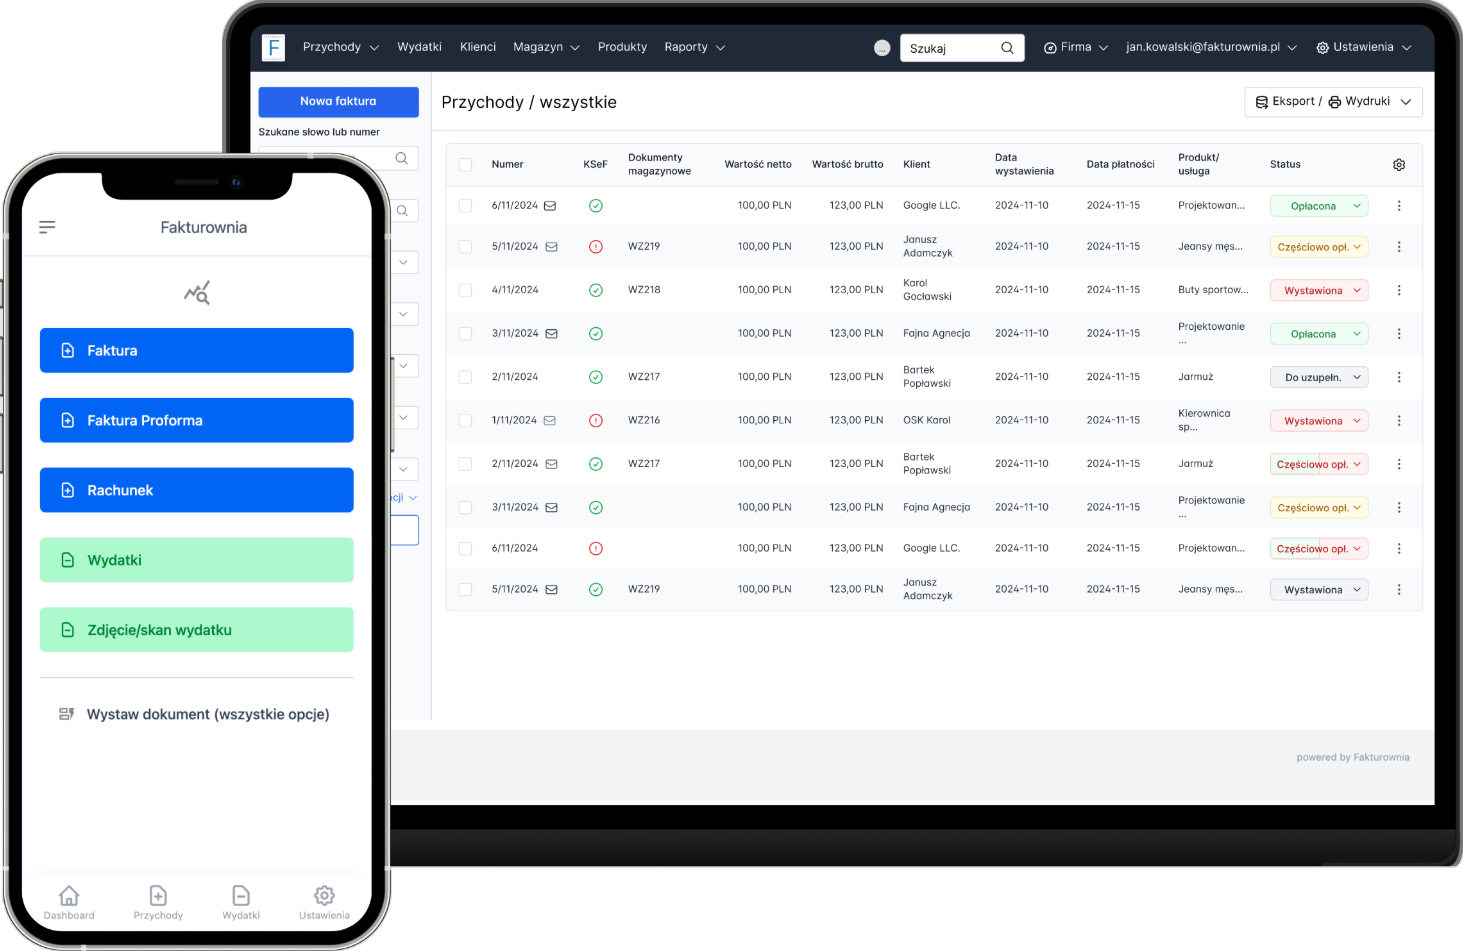
Task: Click KSeF red warning on 6/11/2024 Częściowo row
Action: tap(596, 549)
